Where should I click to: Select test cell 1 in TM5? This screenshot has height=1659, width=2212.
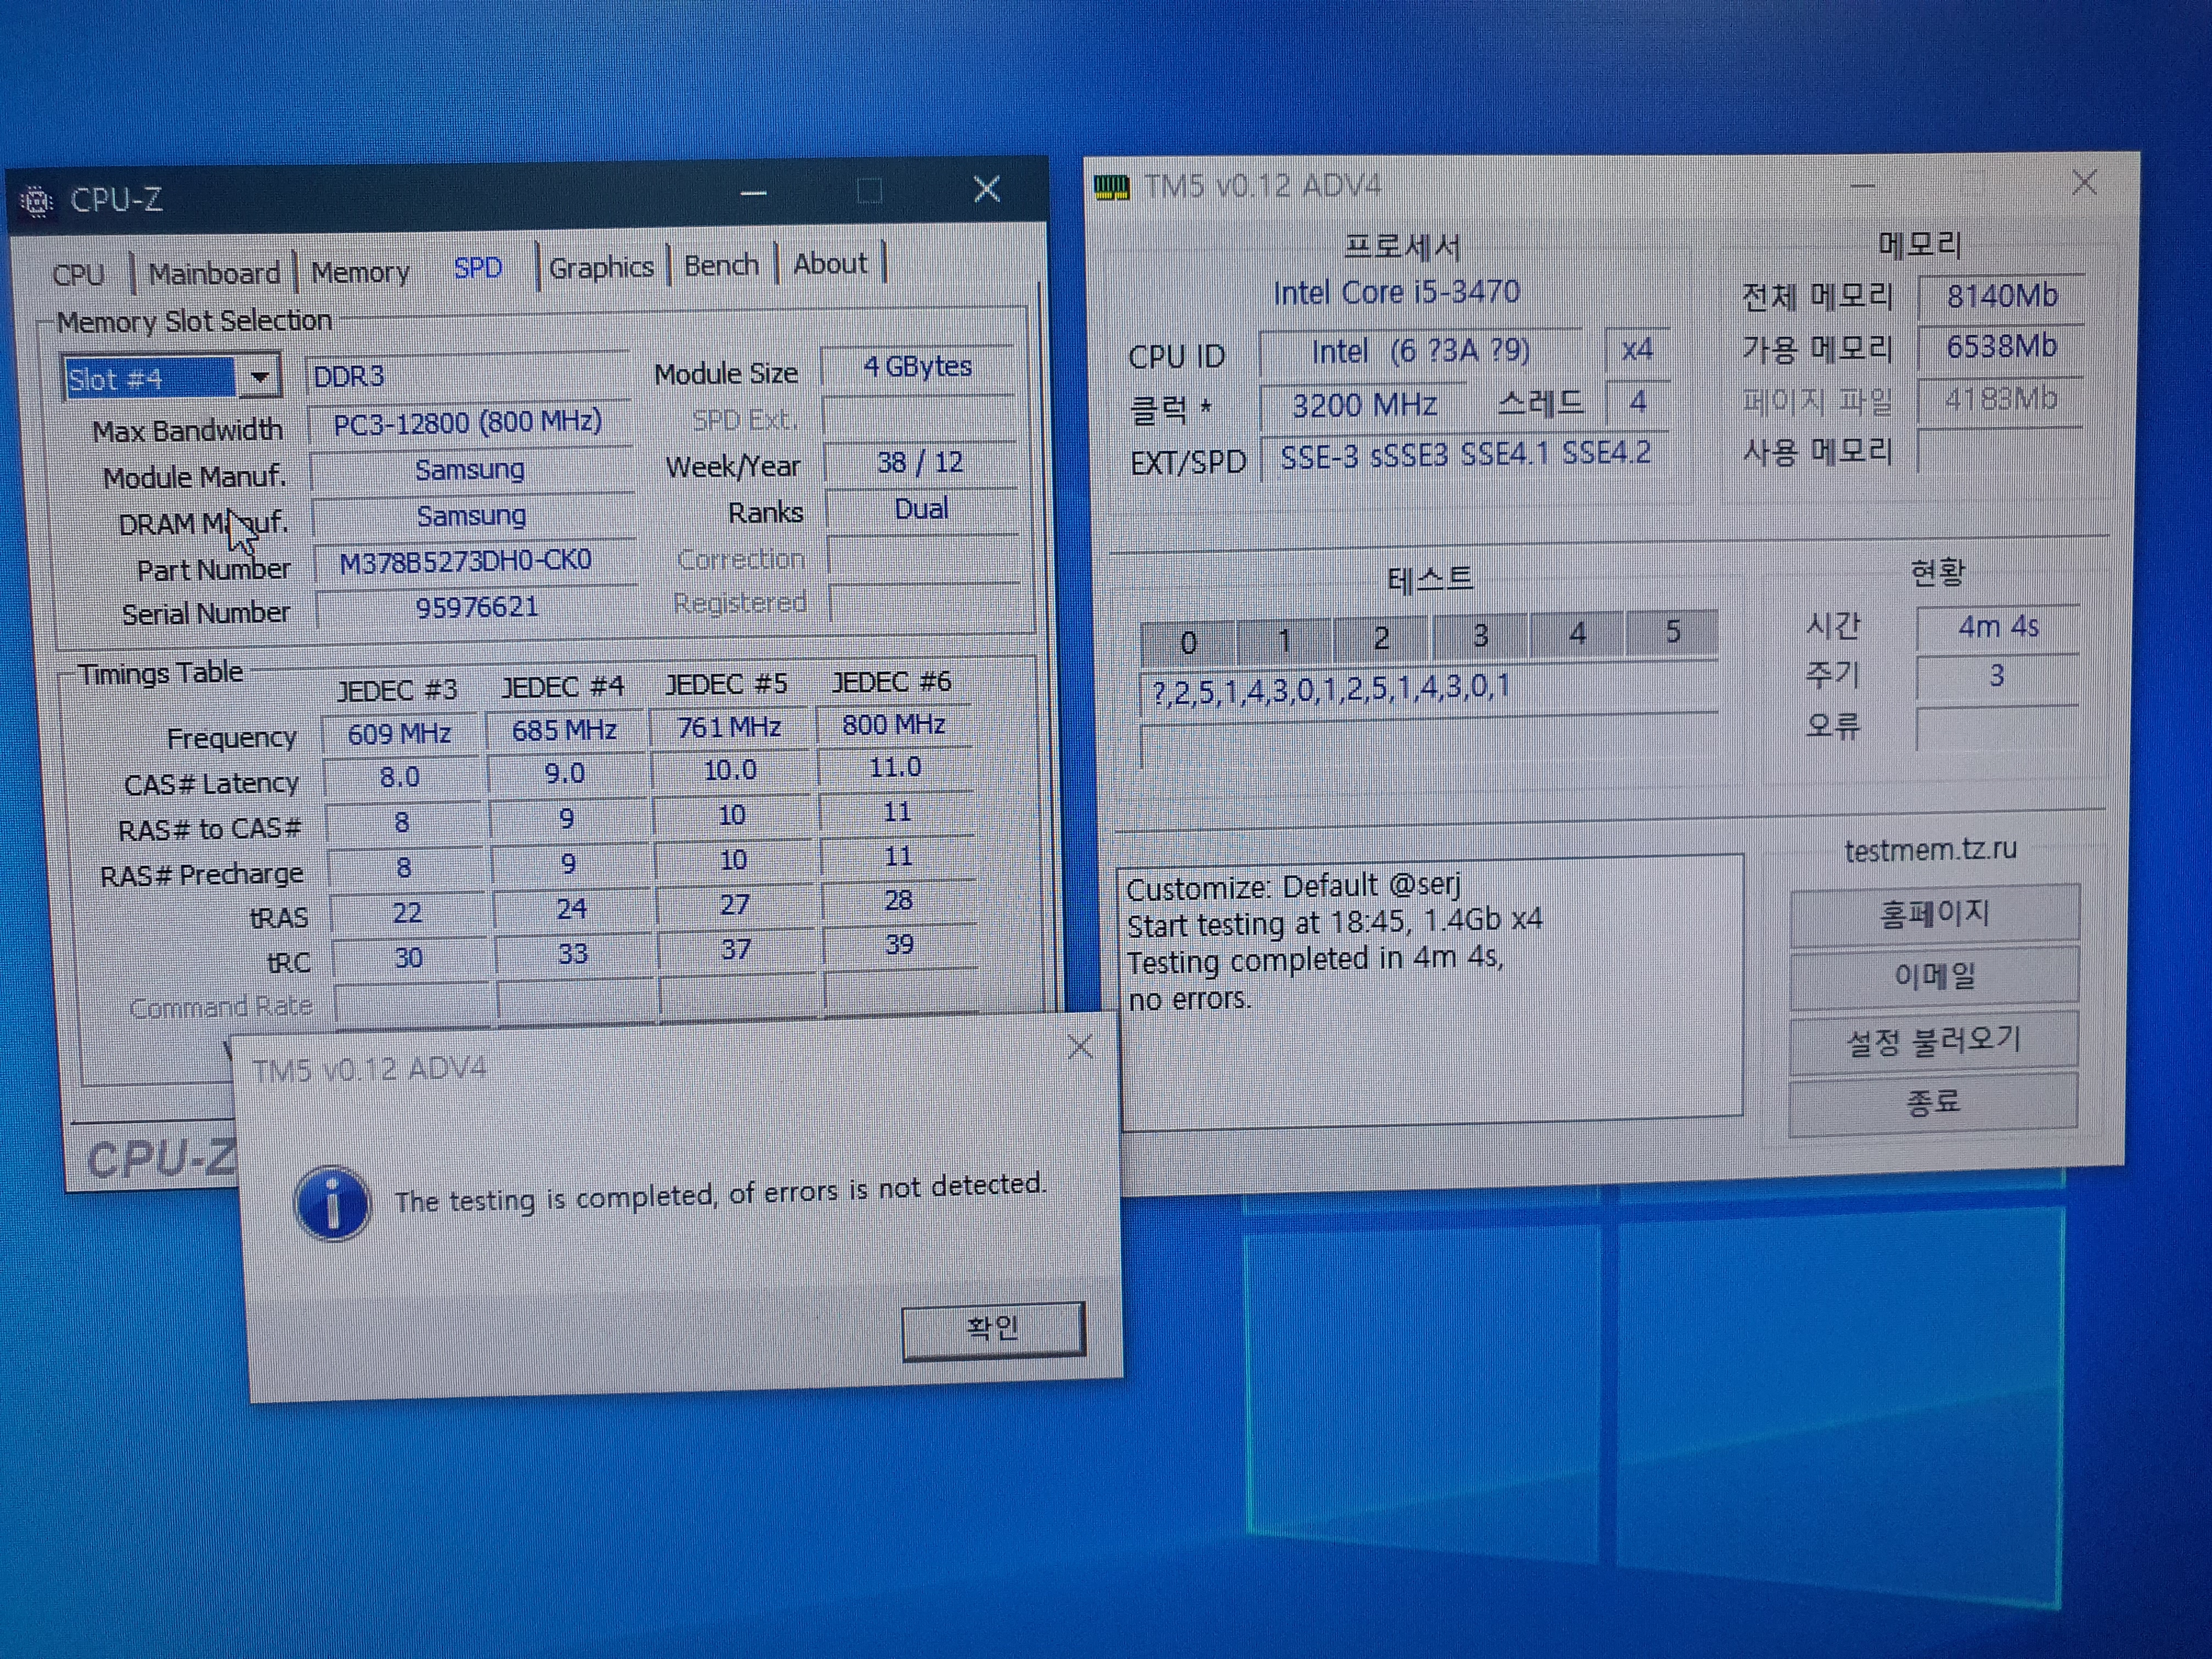click(1285, 639)
